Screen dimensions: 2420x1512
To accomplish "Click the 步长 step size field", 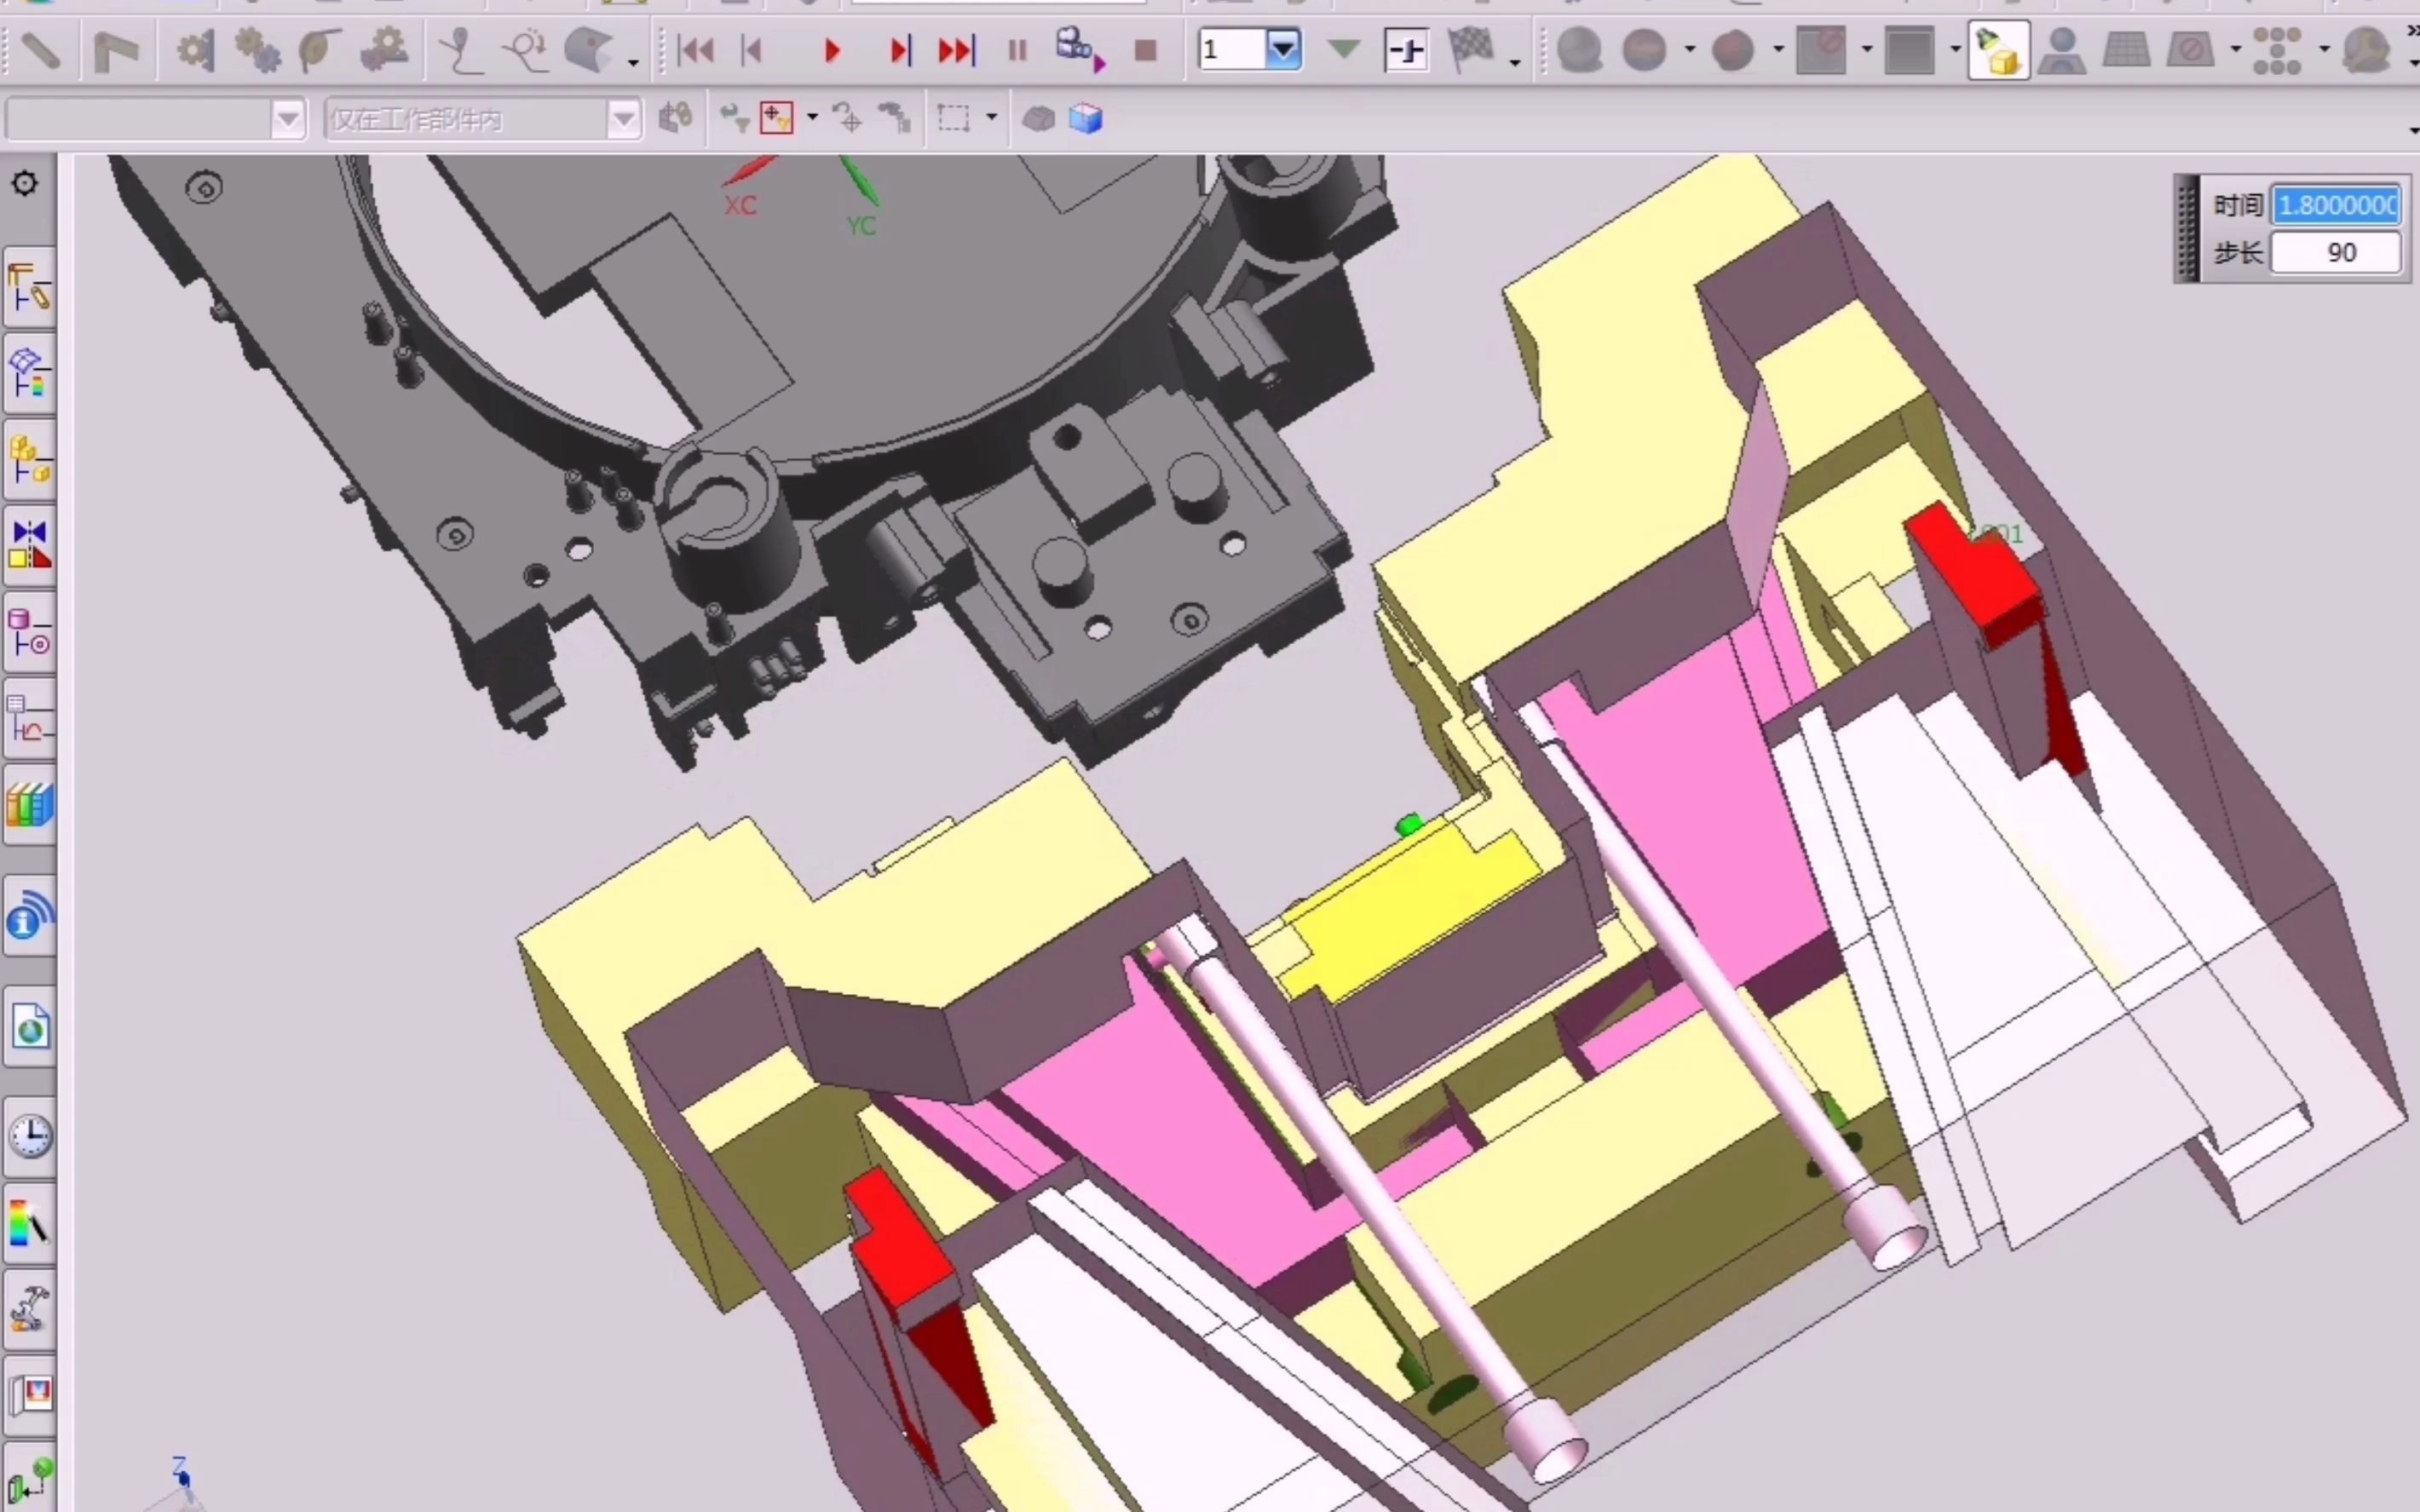I will point(2335,252).
